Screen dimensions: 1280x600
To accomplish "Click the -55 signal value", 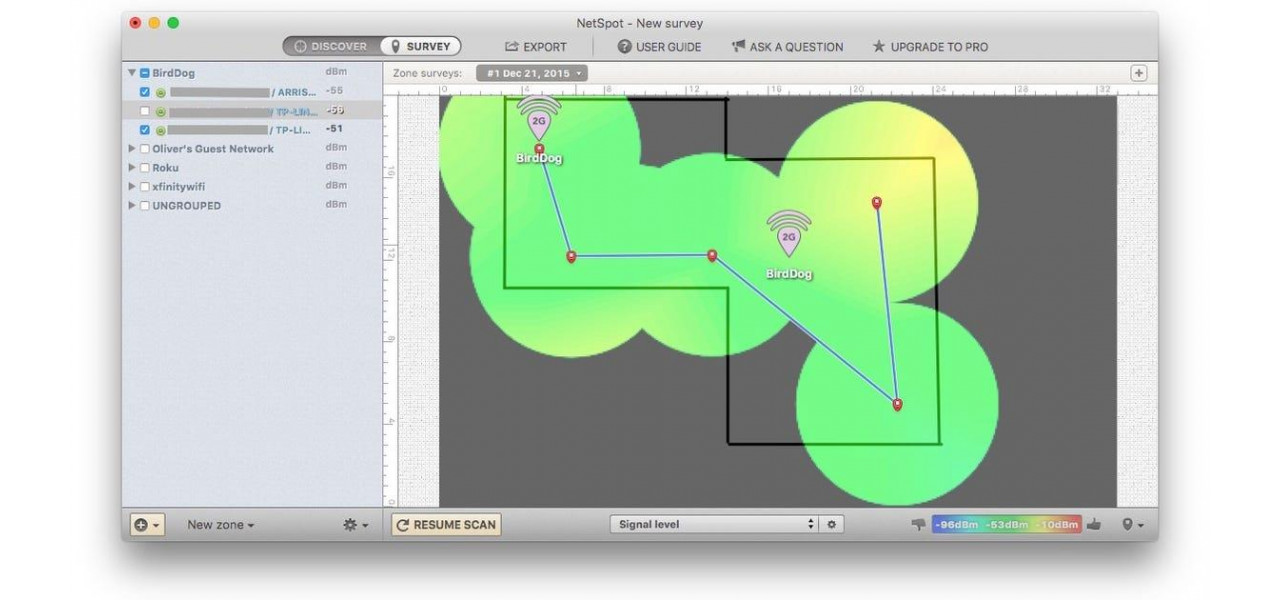I will 334,92.
